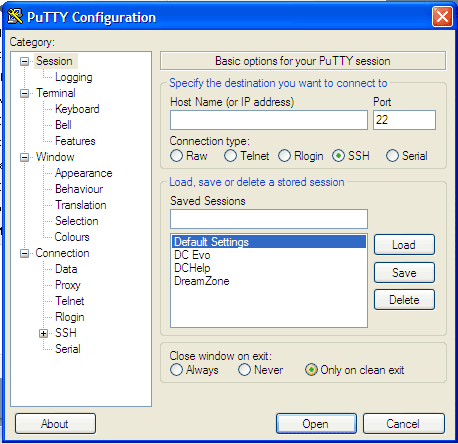This screenshot has width=458, height=444.
Task: Go to the Proxy settings category
Action: click(68, 285)
